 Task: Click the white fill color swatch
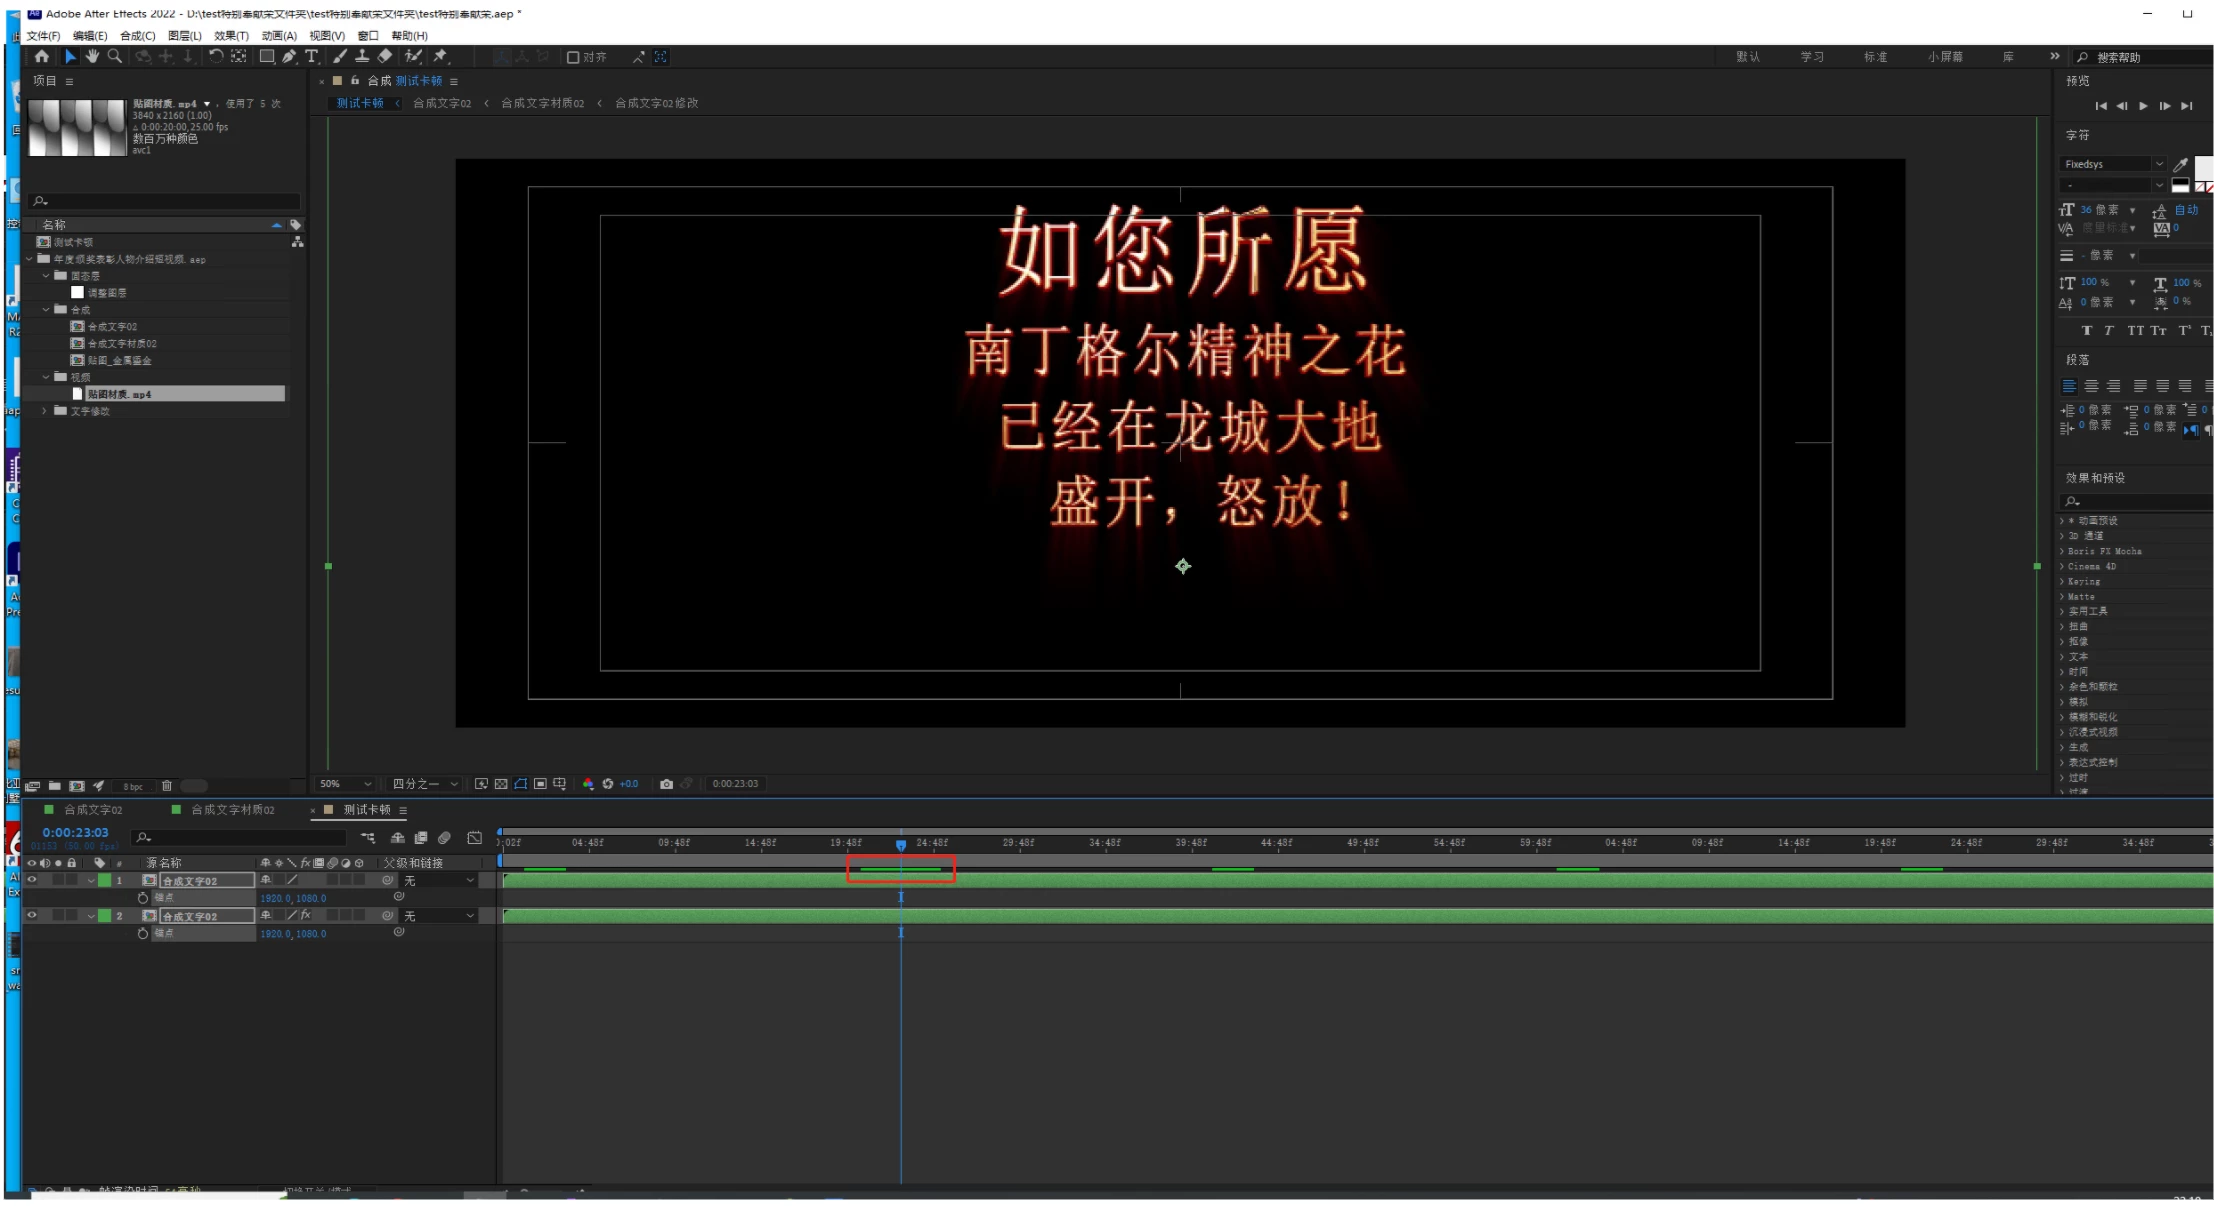coord(2203,166)
